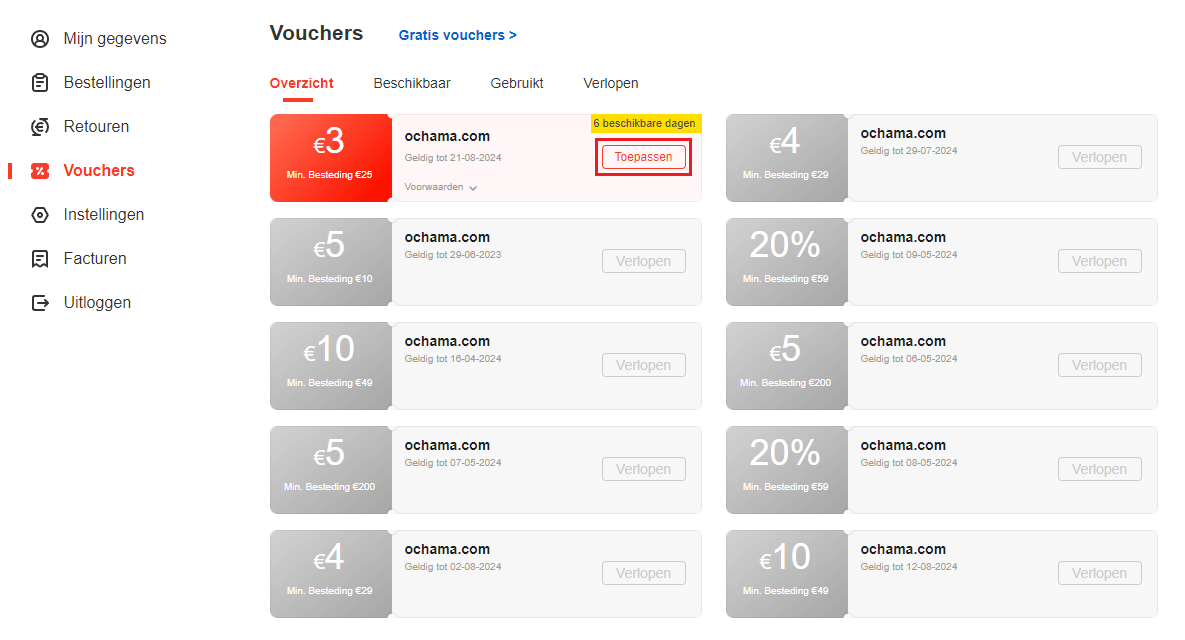The height and width of the screenshot is (640, 1185).
Task: Click the 6 beschikbare dagen yellow badge
Action: tap(644, 124)
